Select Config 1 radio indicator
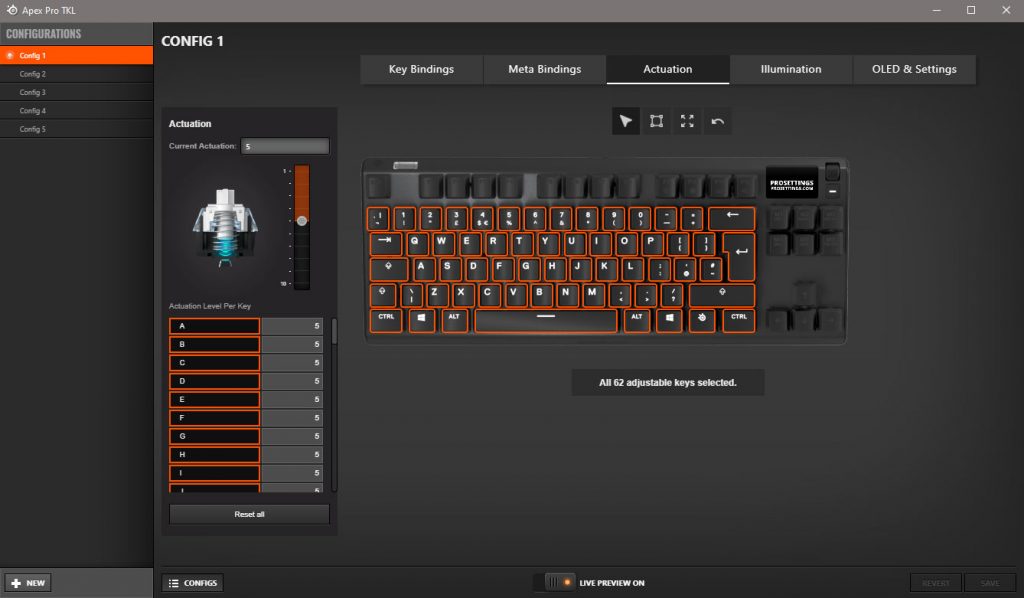The width and height of the screenshot is (1024, 598). [x=10, y=55]
